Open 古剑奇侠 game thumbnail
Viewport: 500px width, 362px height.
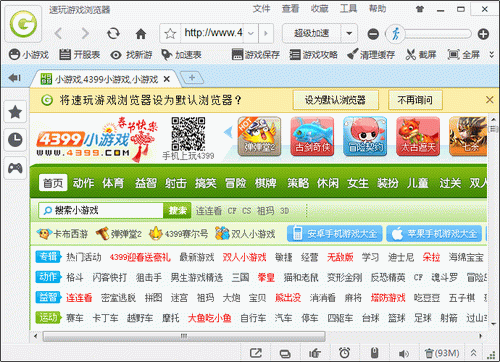(x=312, y=136)
